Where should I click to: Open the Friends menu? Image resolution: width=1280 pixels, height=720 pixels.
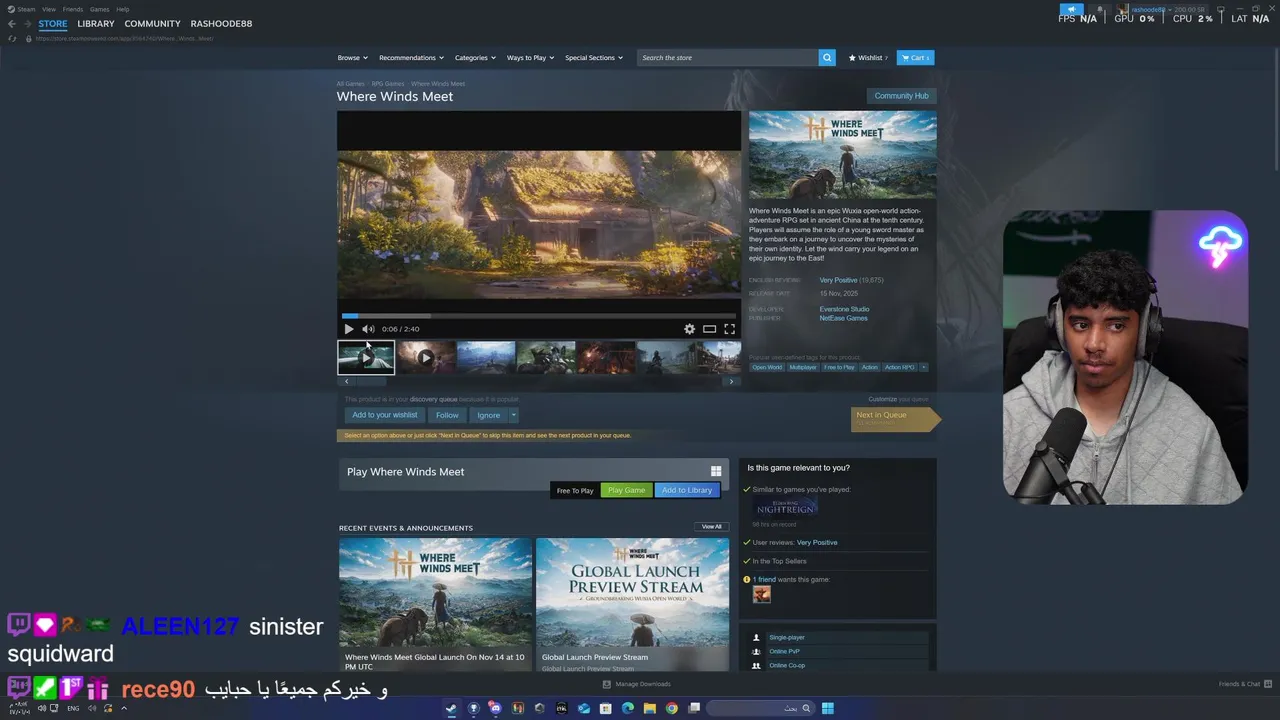tap(73, 9)
